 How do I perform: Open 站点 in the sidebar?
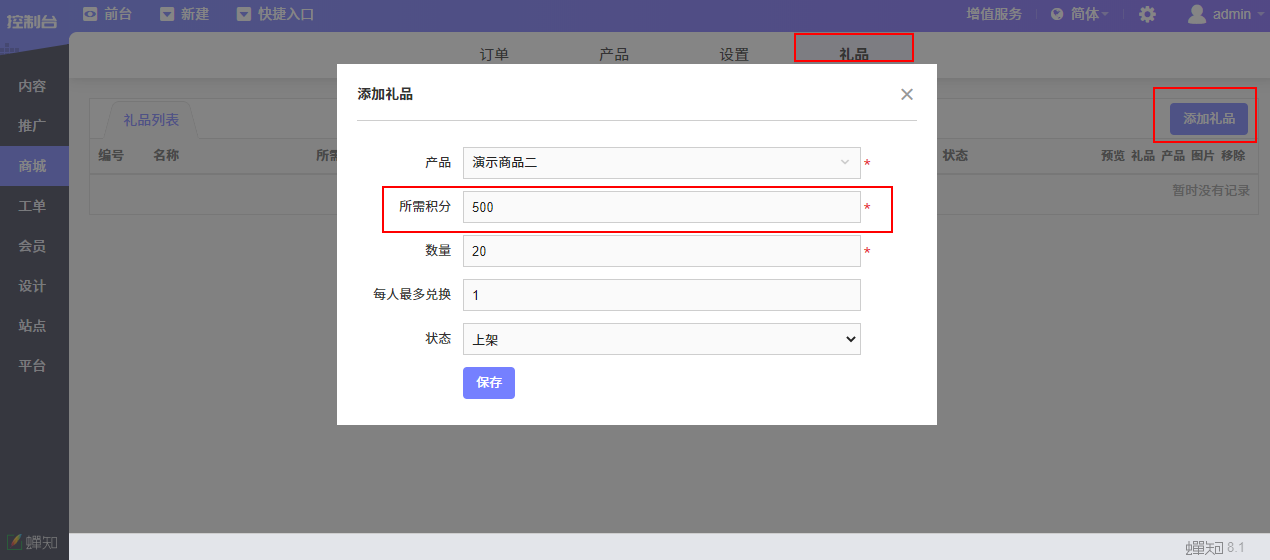coord(34,326)
